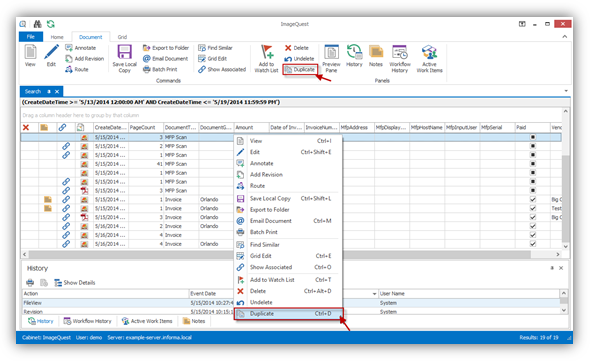Toggle Paid checkbox in last grid row
This screenshot has height=361, width=590.
click(533, 244)
